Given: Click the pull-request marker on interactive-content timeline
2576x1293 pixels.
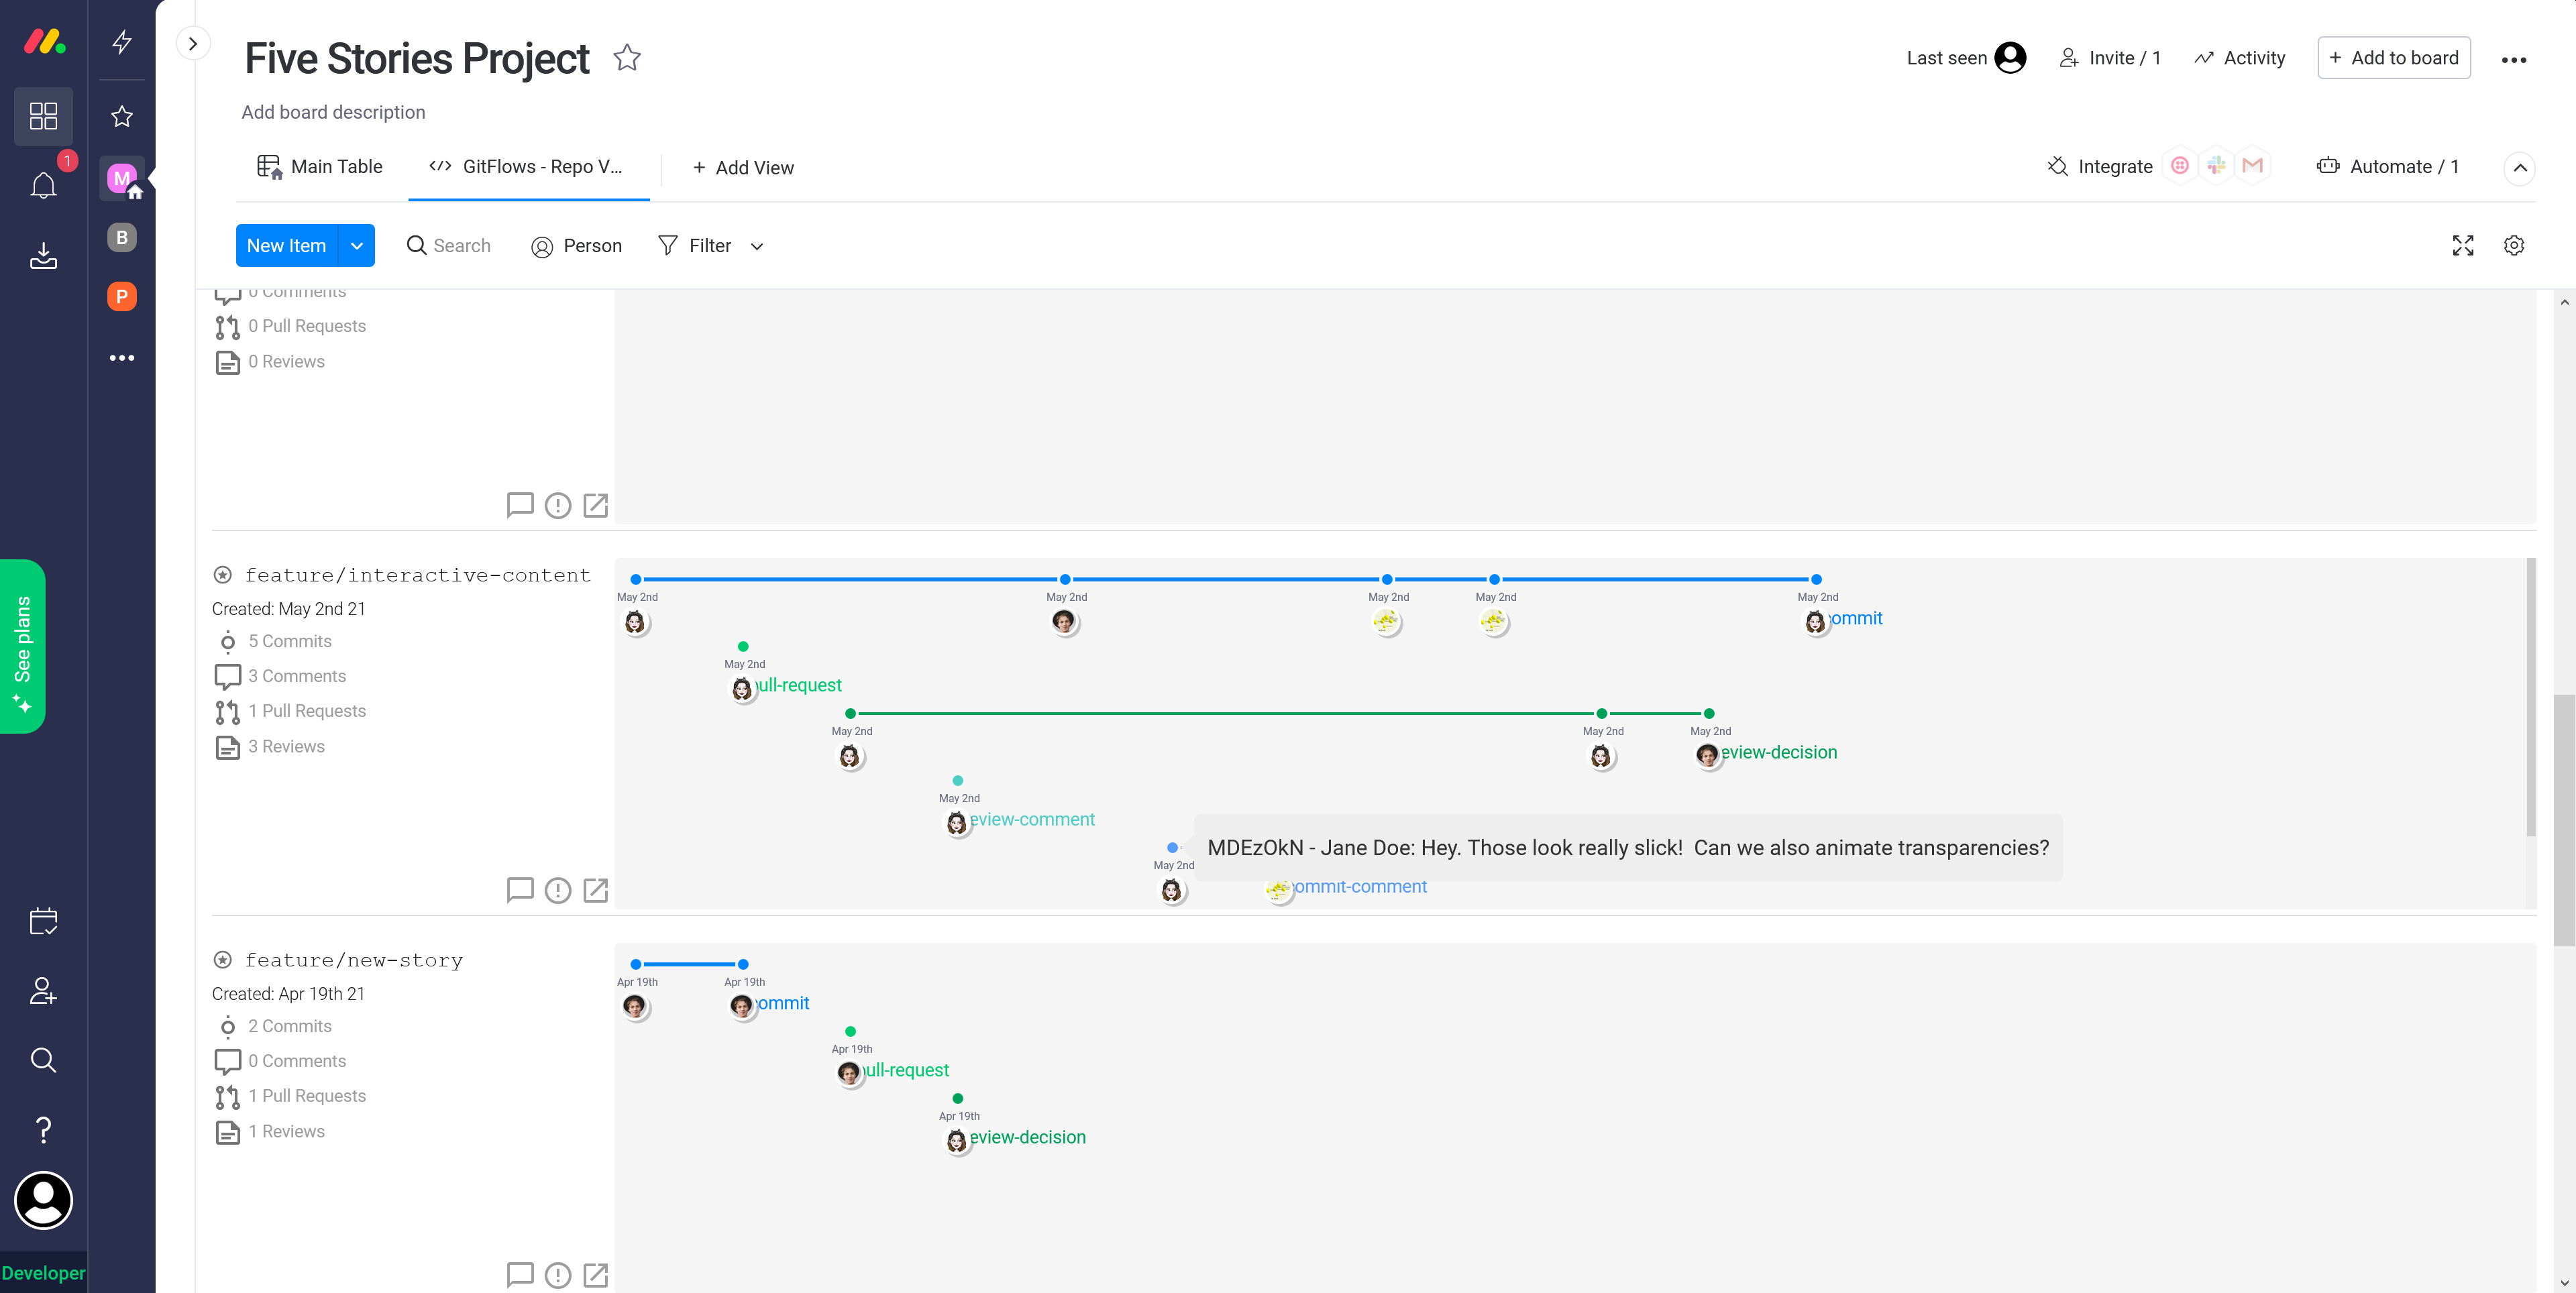Looking at the screenshot, I should point(743,647).
